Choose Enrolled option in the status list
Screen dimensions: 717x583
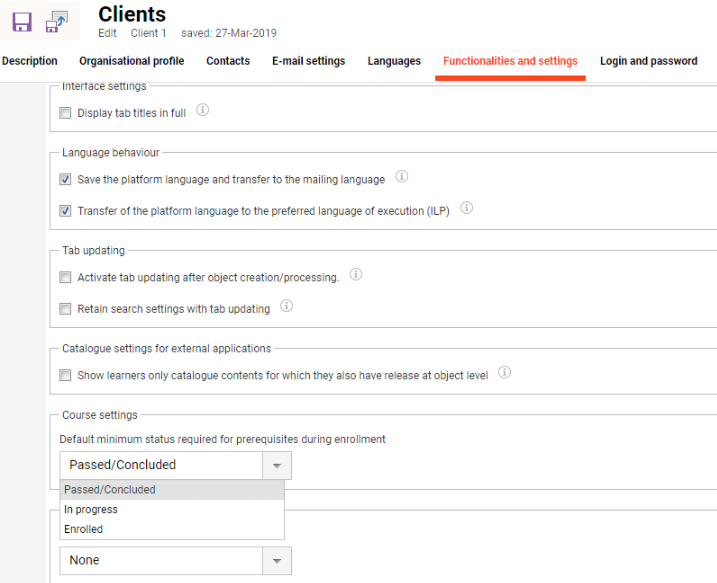click(84, 529)
